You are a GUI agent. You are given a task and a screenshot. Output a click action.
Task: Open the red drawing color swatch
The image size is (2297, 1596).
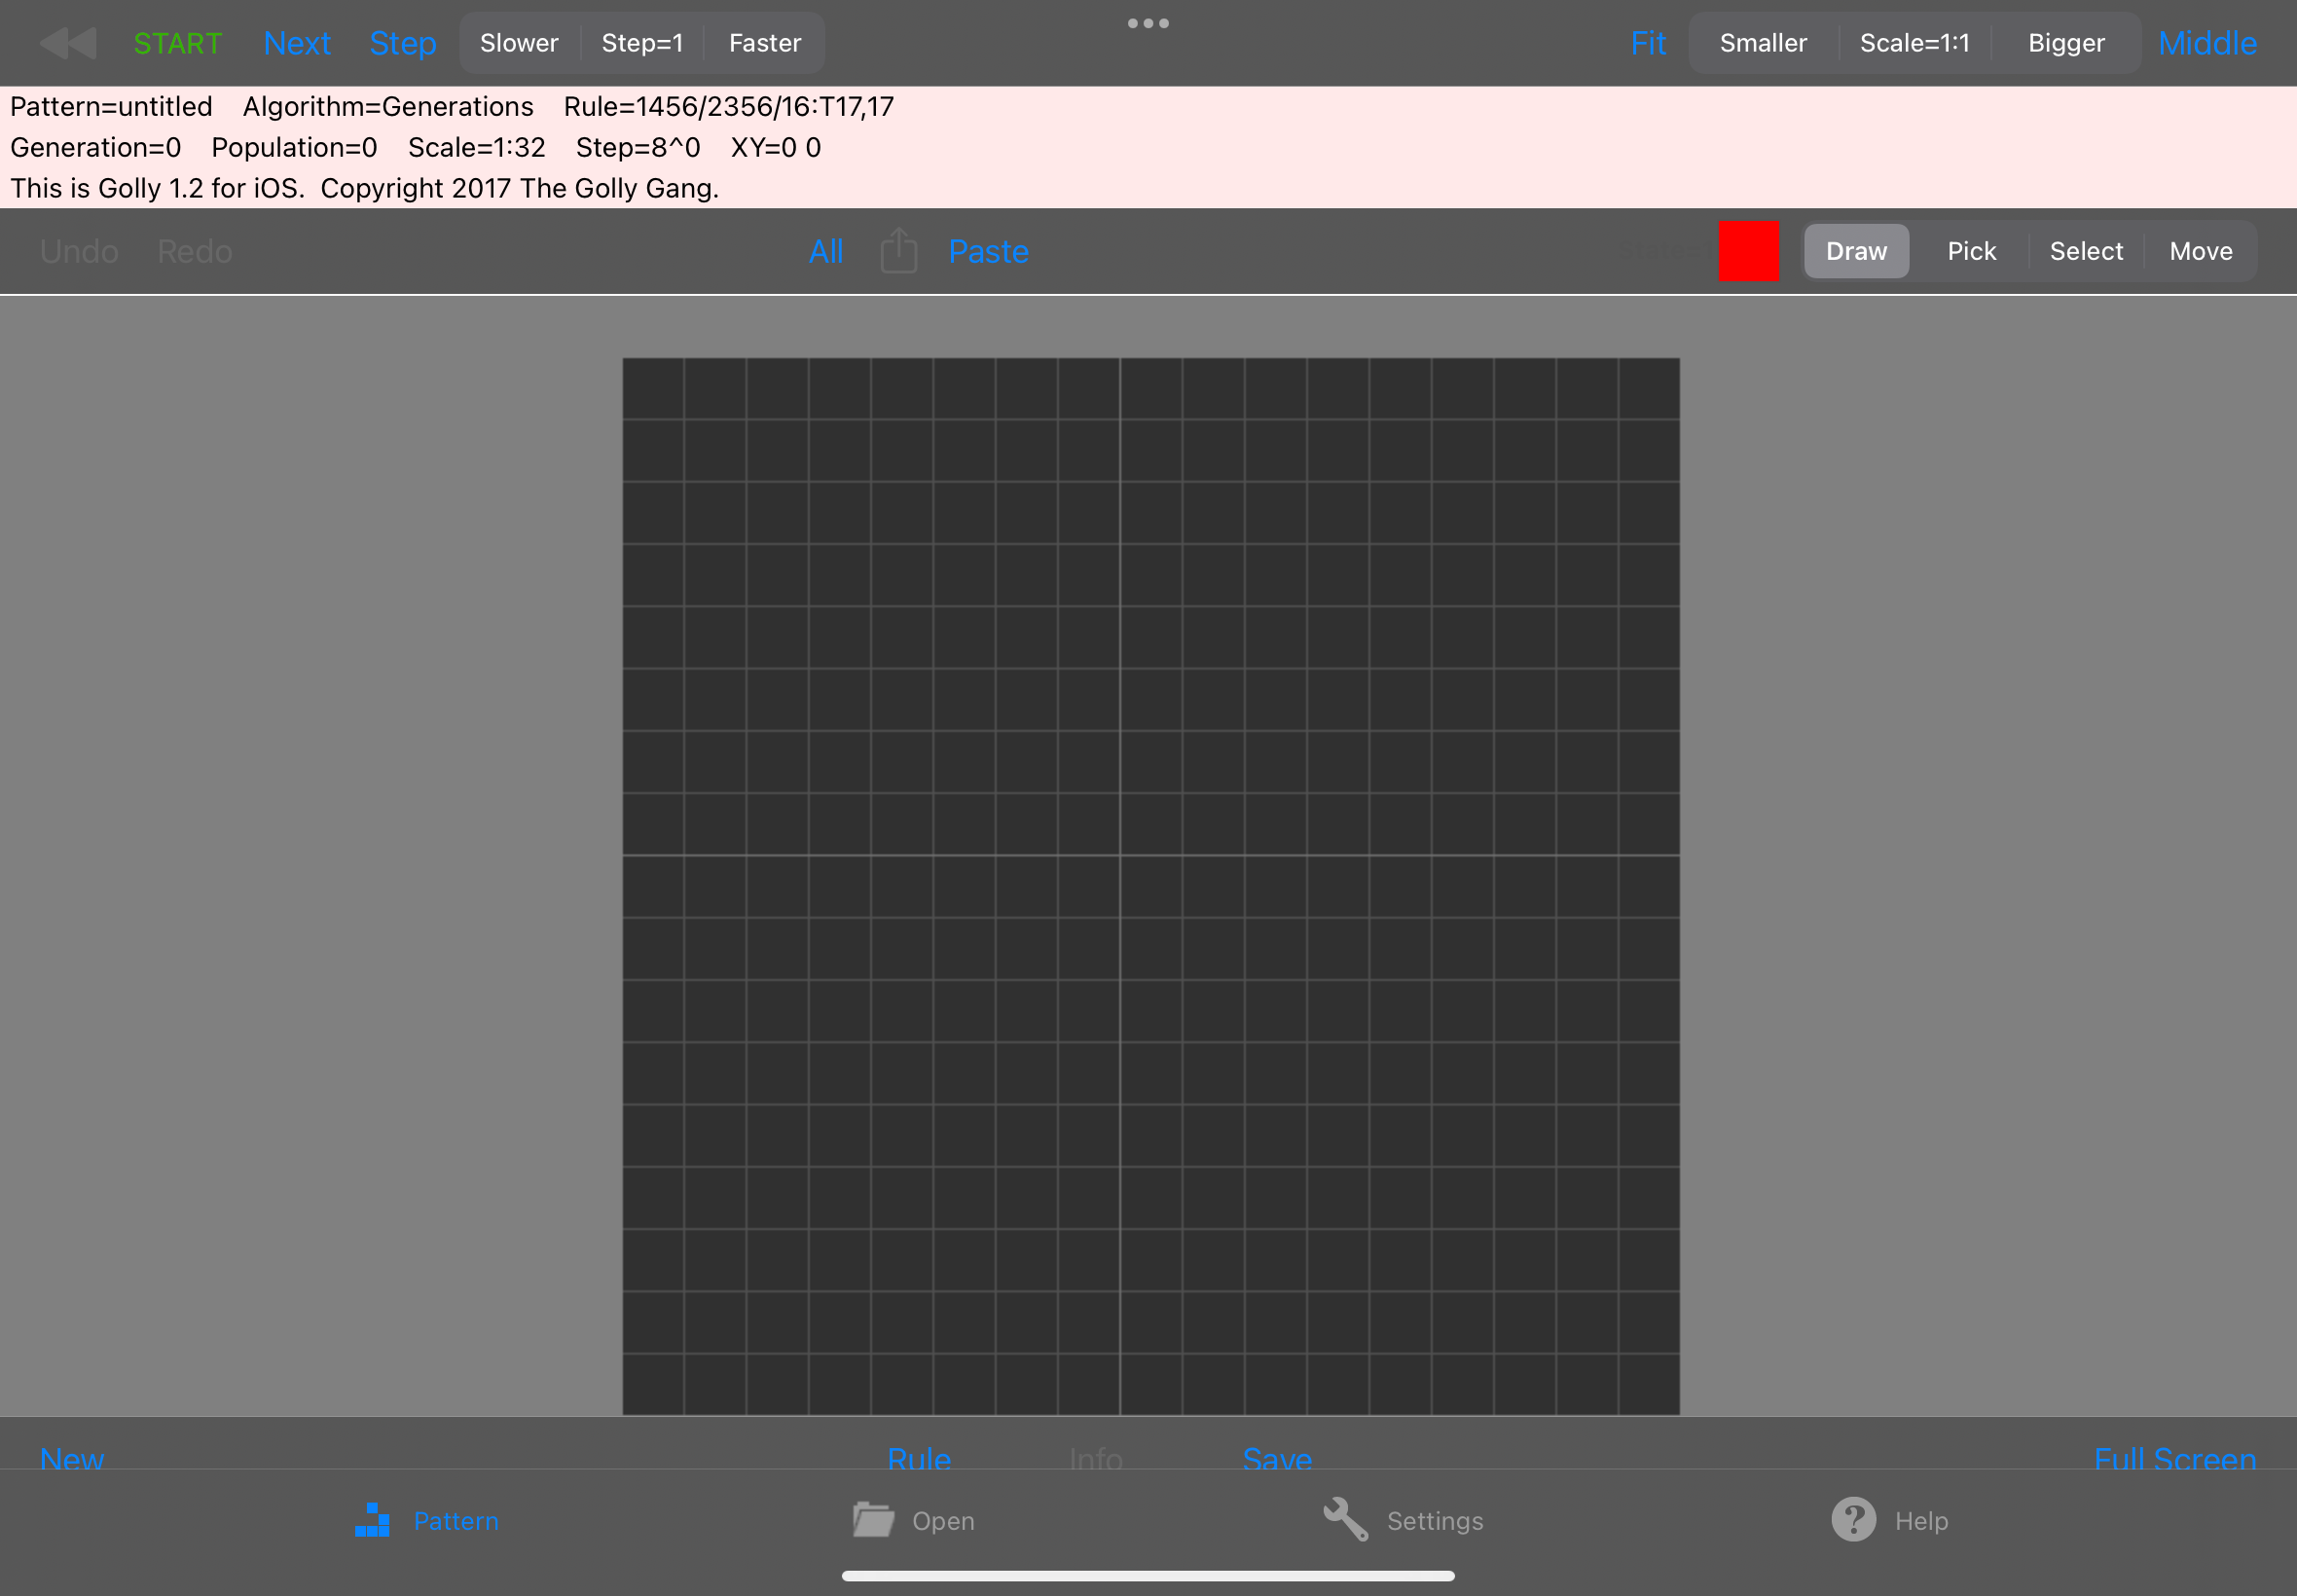[x=1749, y=251]
